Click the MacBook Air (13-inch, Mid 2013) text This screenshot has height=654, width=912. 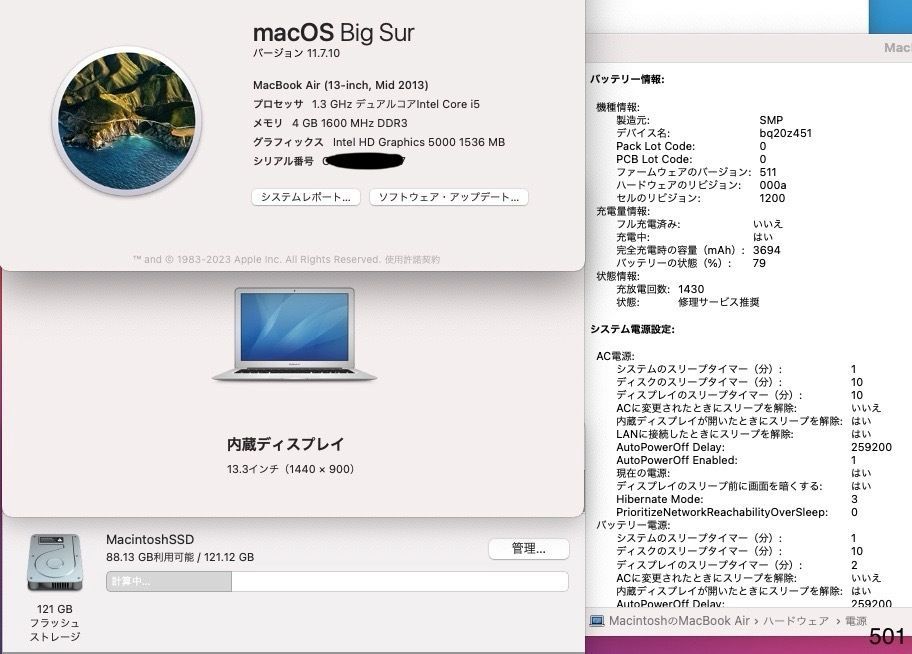click(x=340, y=85)
